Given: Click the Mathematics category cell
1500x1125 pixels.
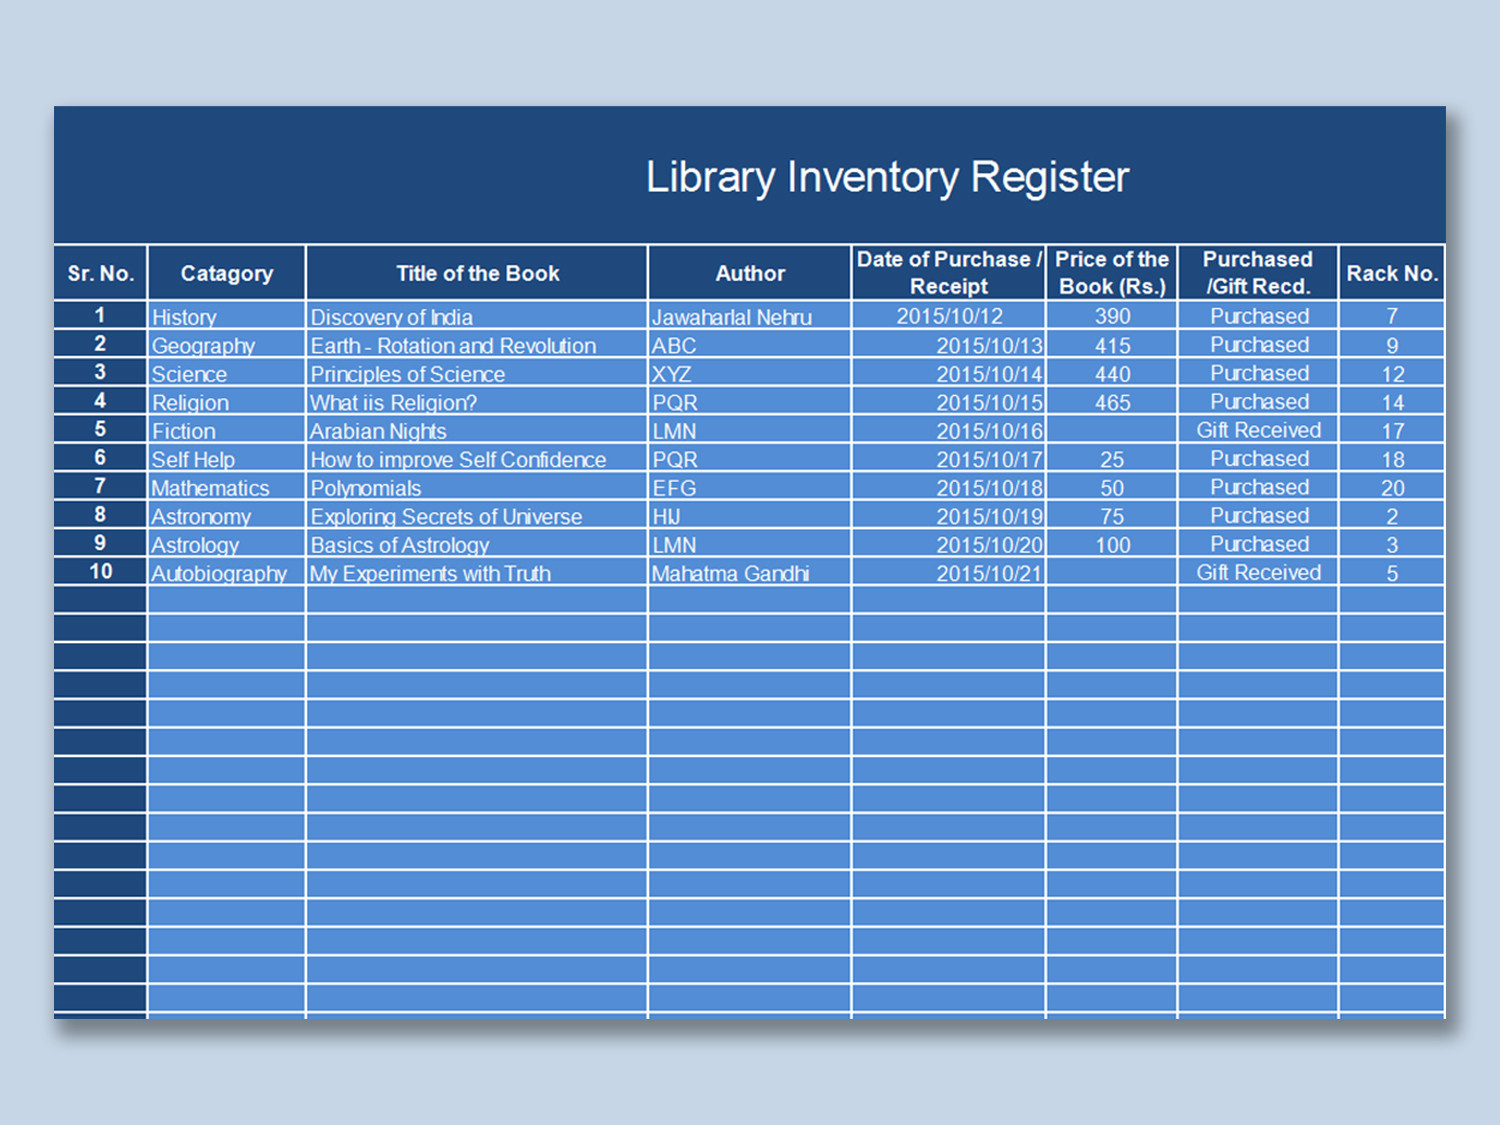Looking at the screenshot, I should [226, 487].
